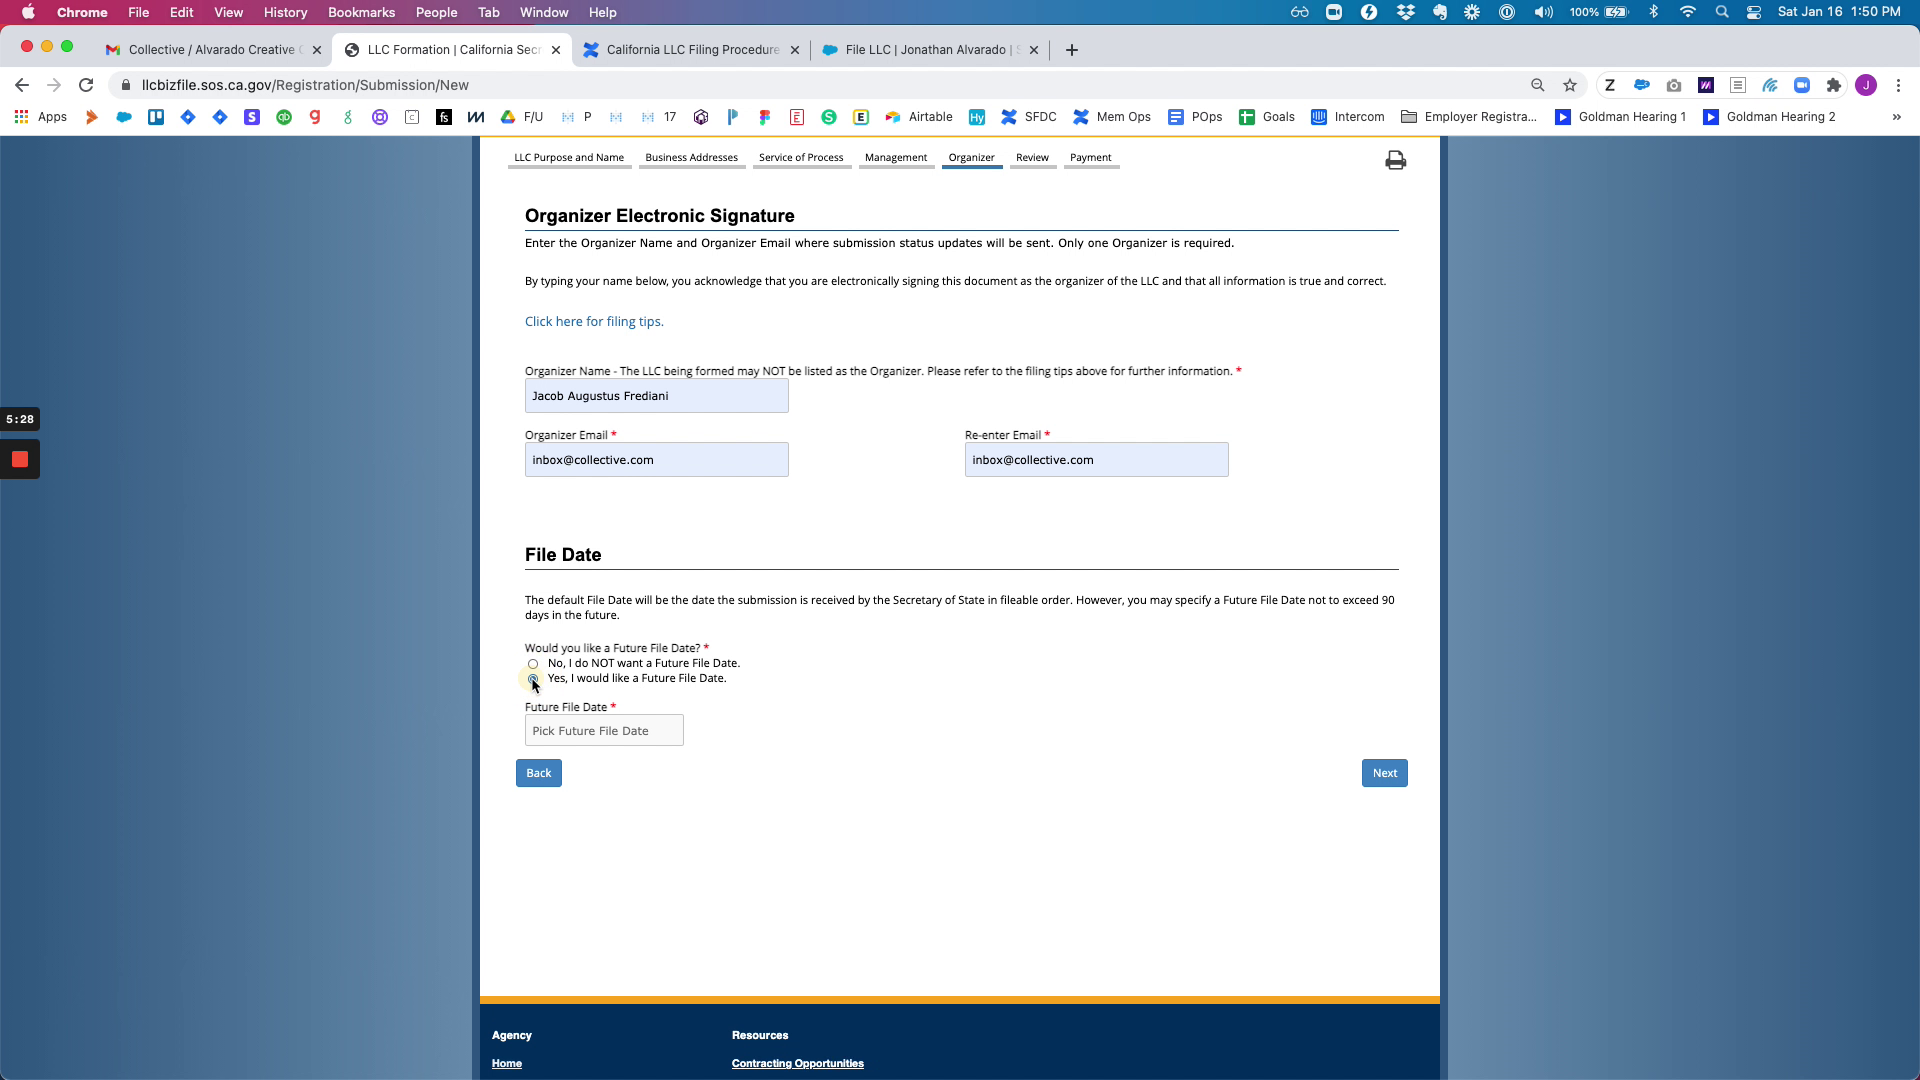Viewport: 1920px width, 1080px height.
Task: Open the Chrome extensions puzzle icon
Action: point(1833,85)
